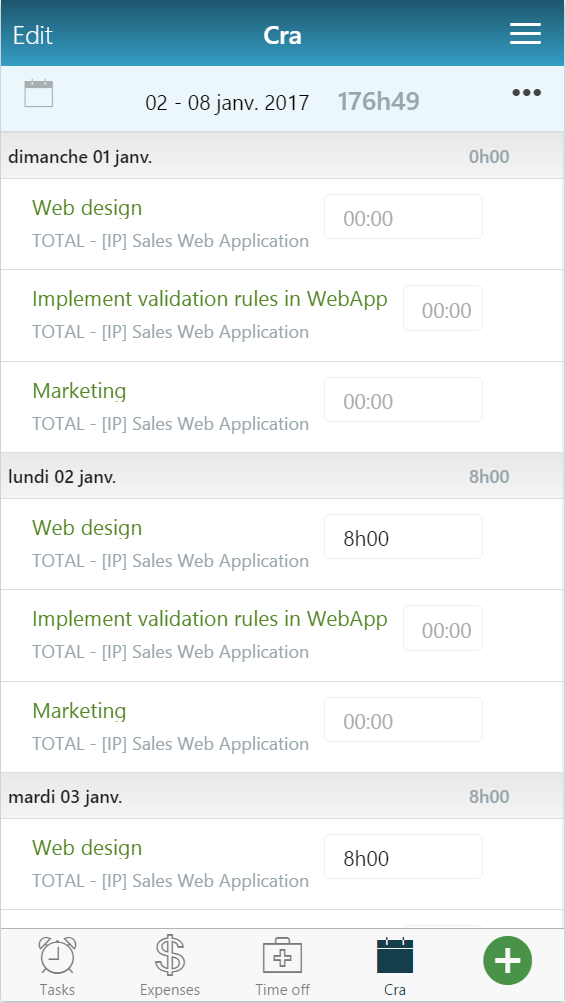Select the lundi 02 janv. day header
Viewport: 566px width, 1003px height.
coord(283,476)
